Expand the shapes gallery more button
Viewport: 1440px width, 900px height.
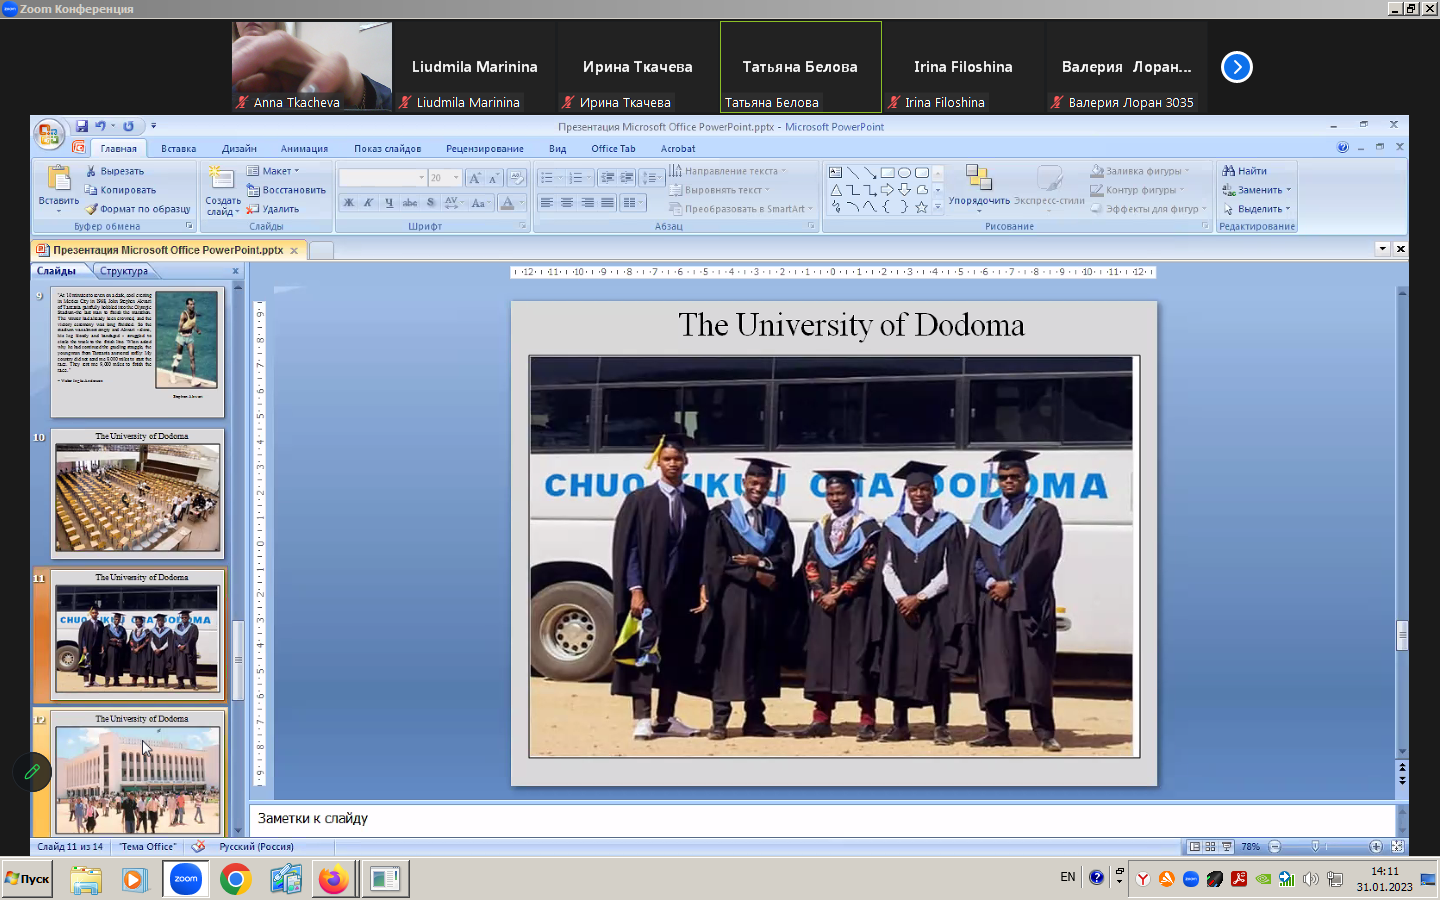coord(938,207)
